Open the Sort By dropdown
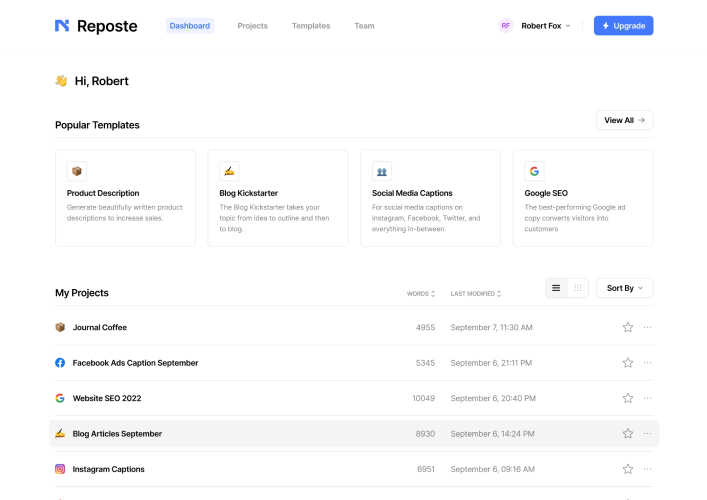707x500 pixels. click(624, 288)
